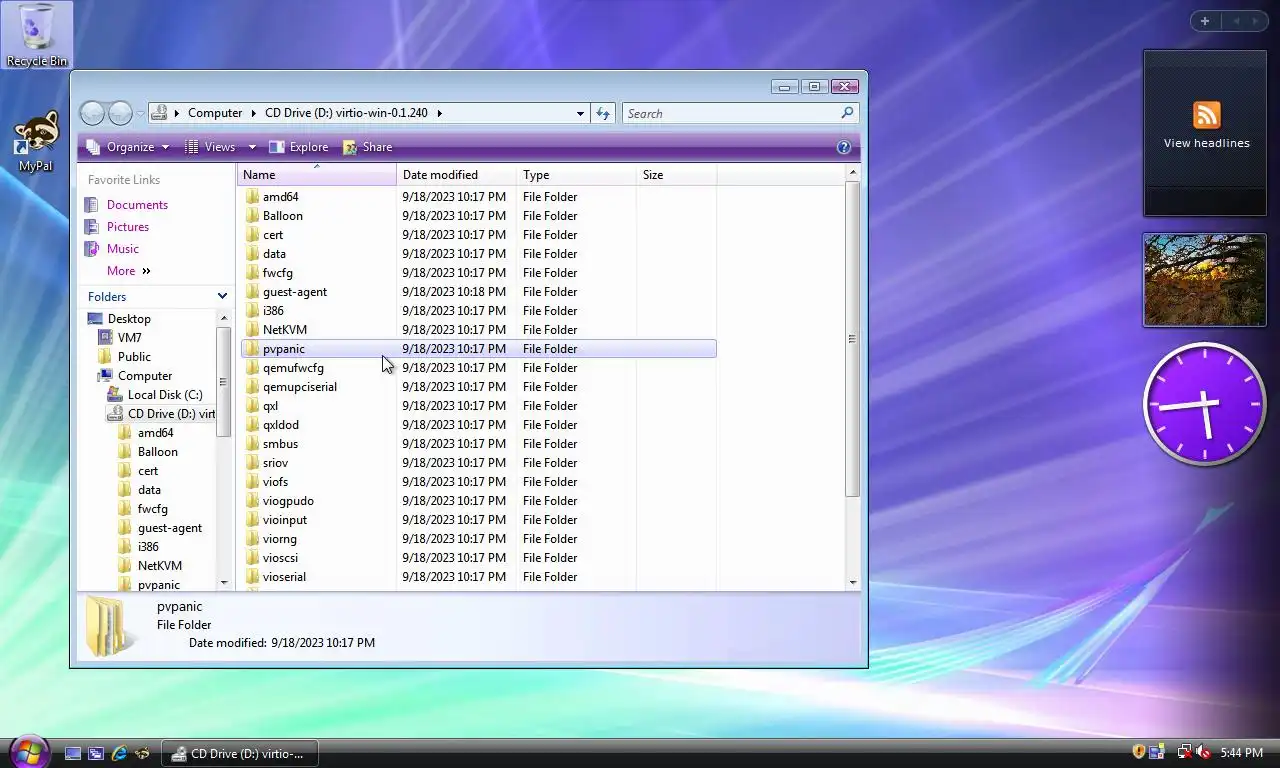The image size is (1280, 768).
Task: Click the Windows Start orb
Action: tap(28, 752)
